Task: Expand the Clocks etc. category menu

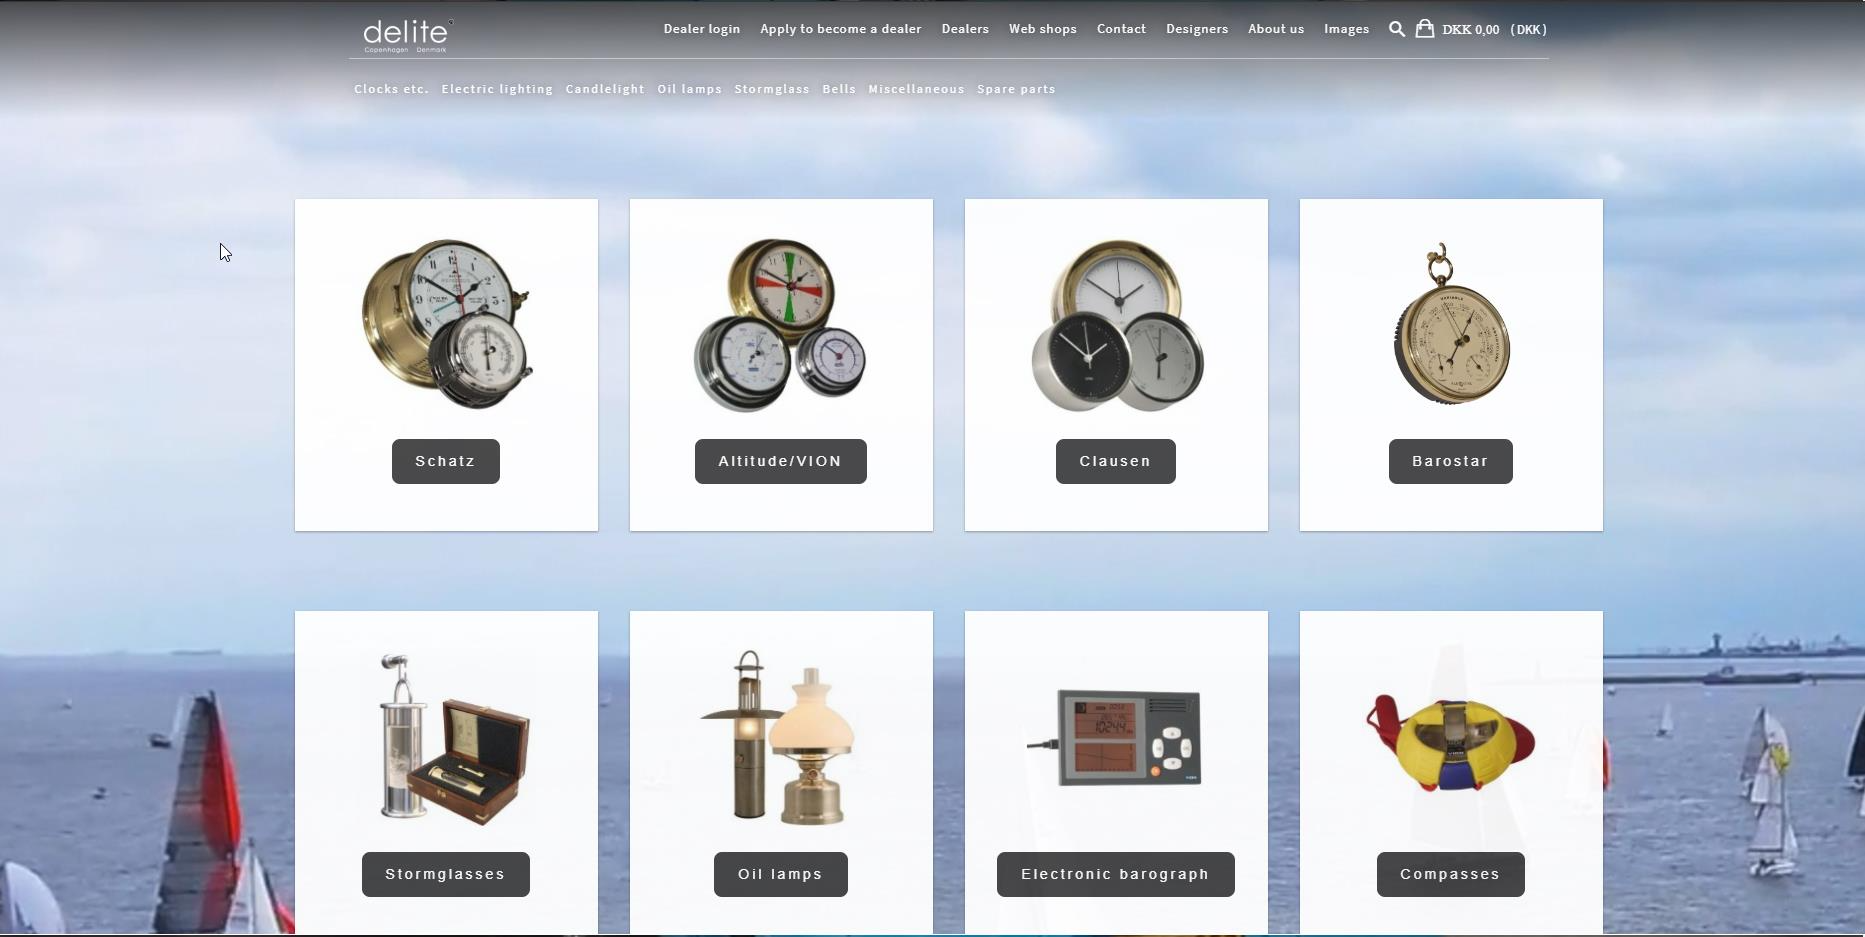Action: coord(391,89)
